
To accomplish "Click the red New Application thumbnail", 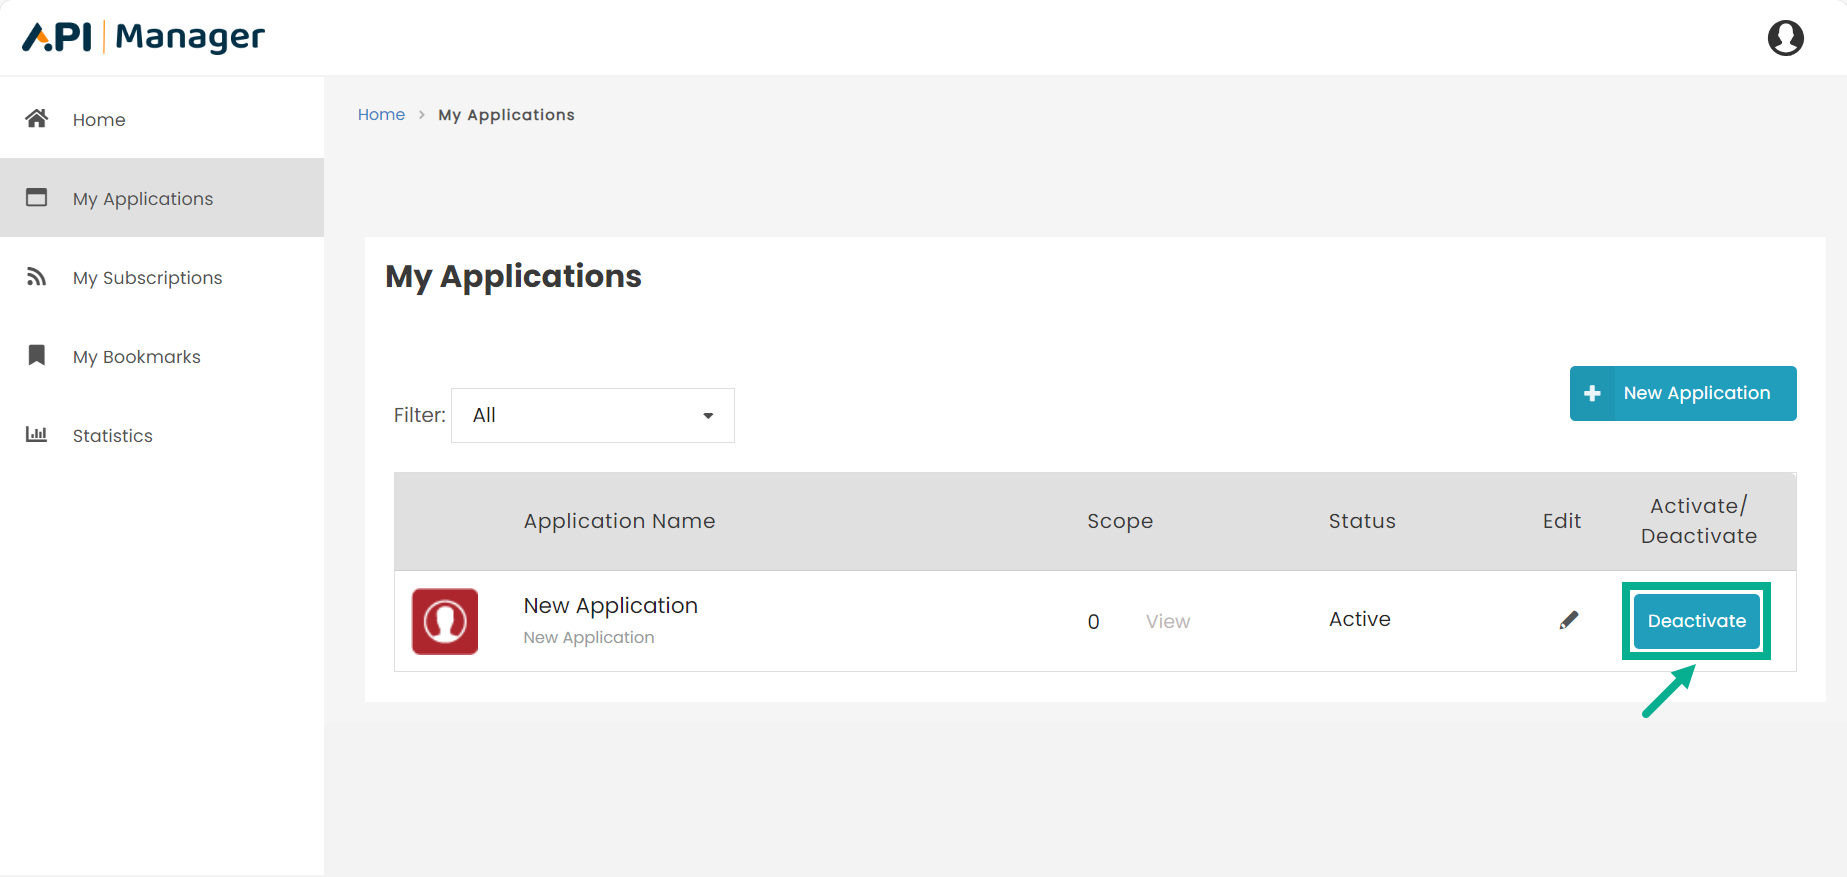I will (x=445, y=621).
